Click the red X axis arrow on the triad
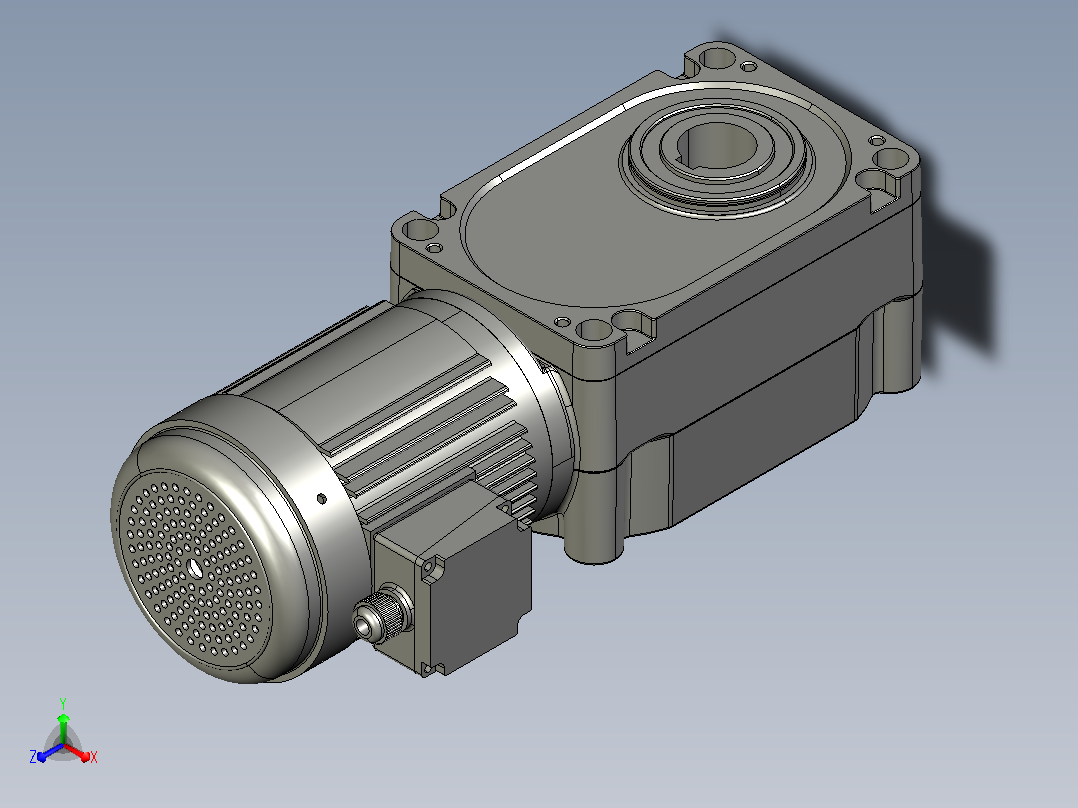This screenshot has height=808, width=1078. (79, 752)
